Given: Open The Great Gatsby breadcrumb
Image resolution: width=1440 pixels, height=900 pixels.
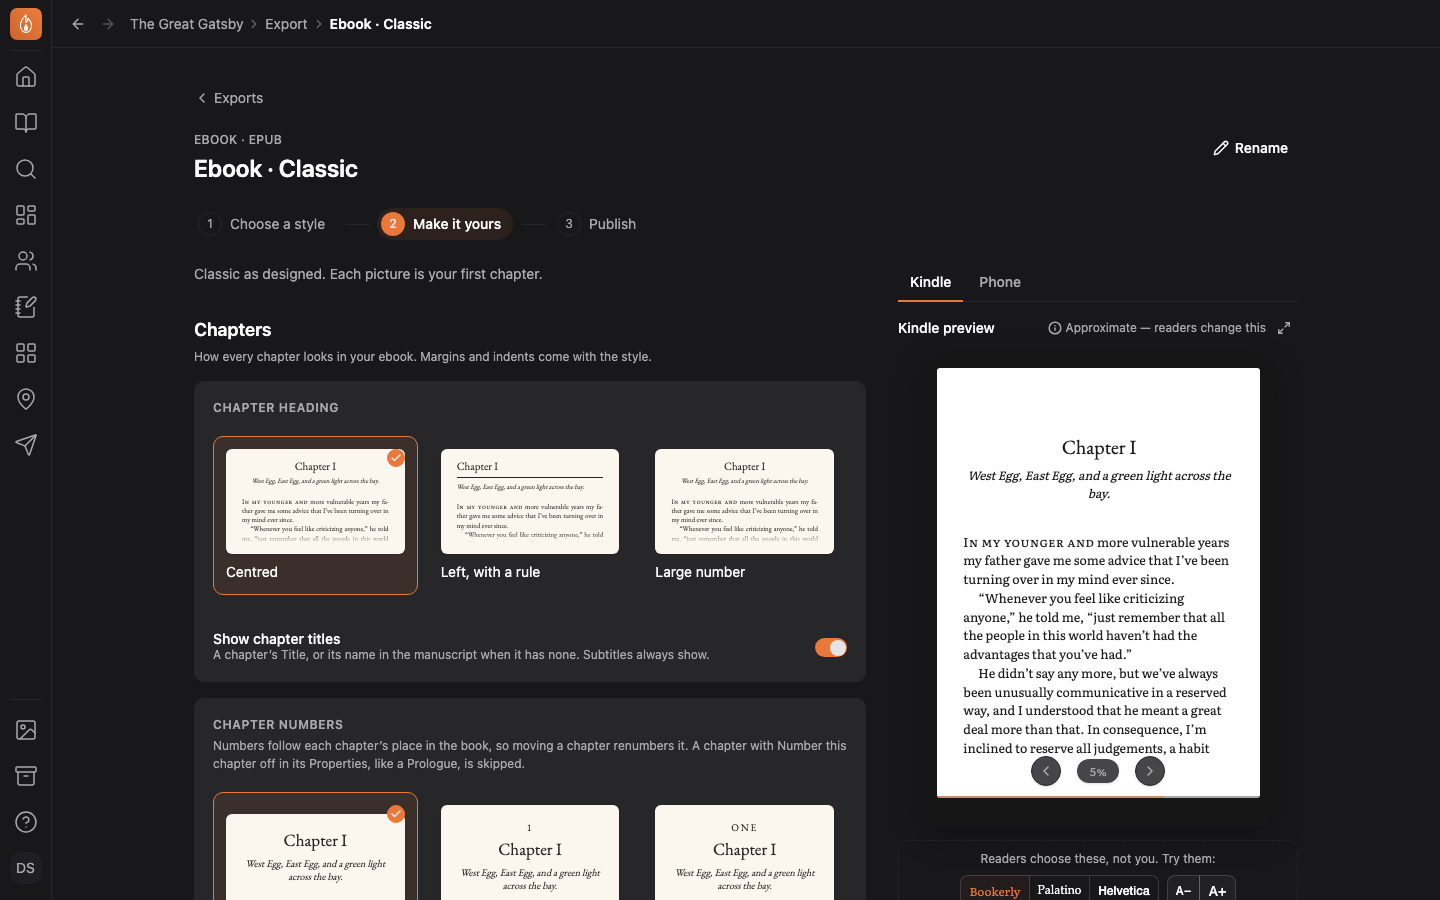Looking at the screenshot, I should [x=186, y=24].
